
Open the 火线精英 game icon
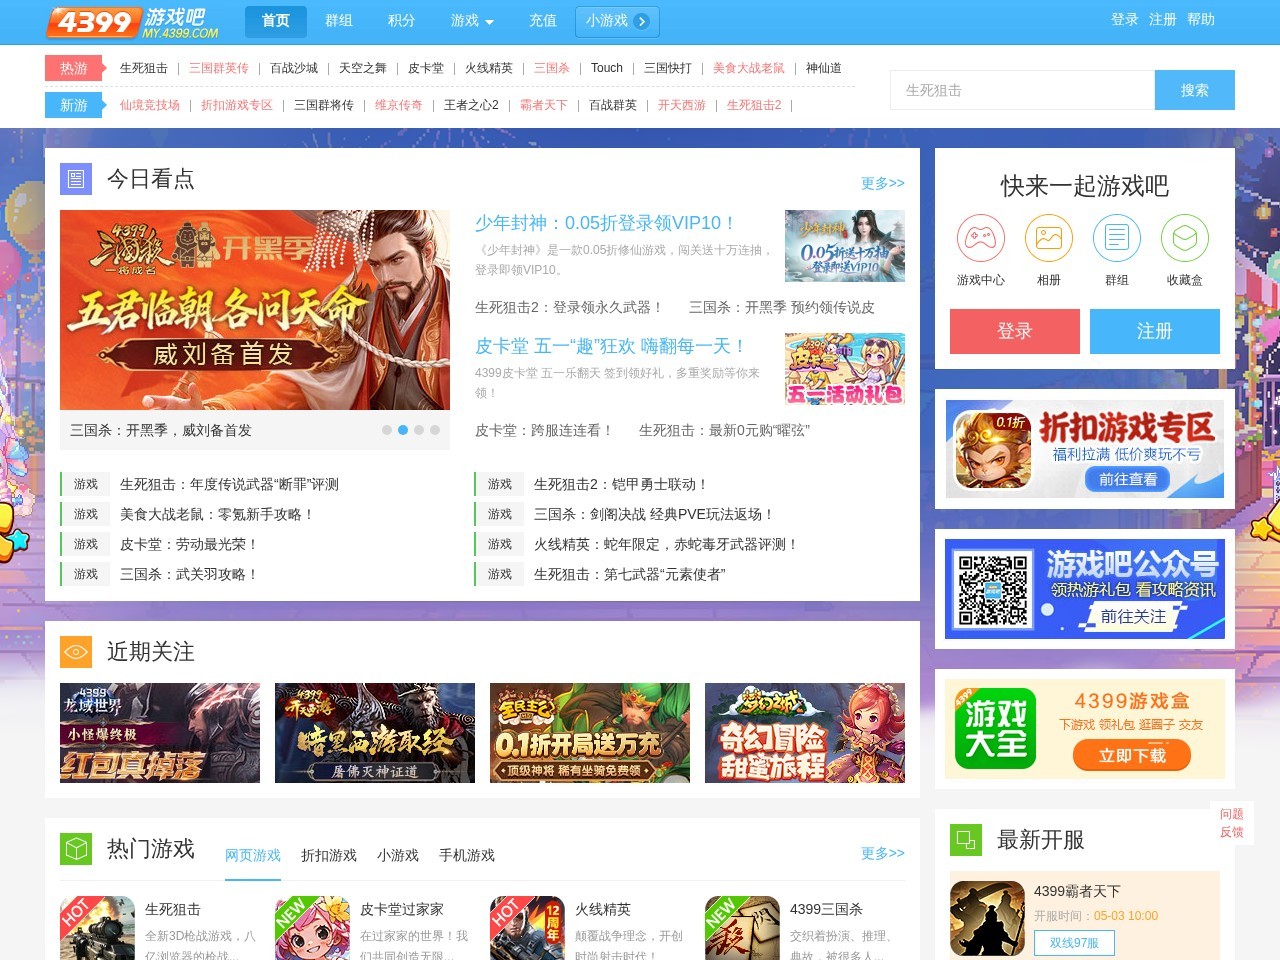click(x=527, y=928)
